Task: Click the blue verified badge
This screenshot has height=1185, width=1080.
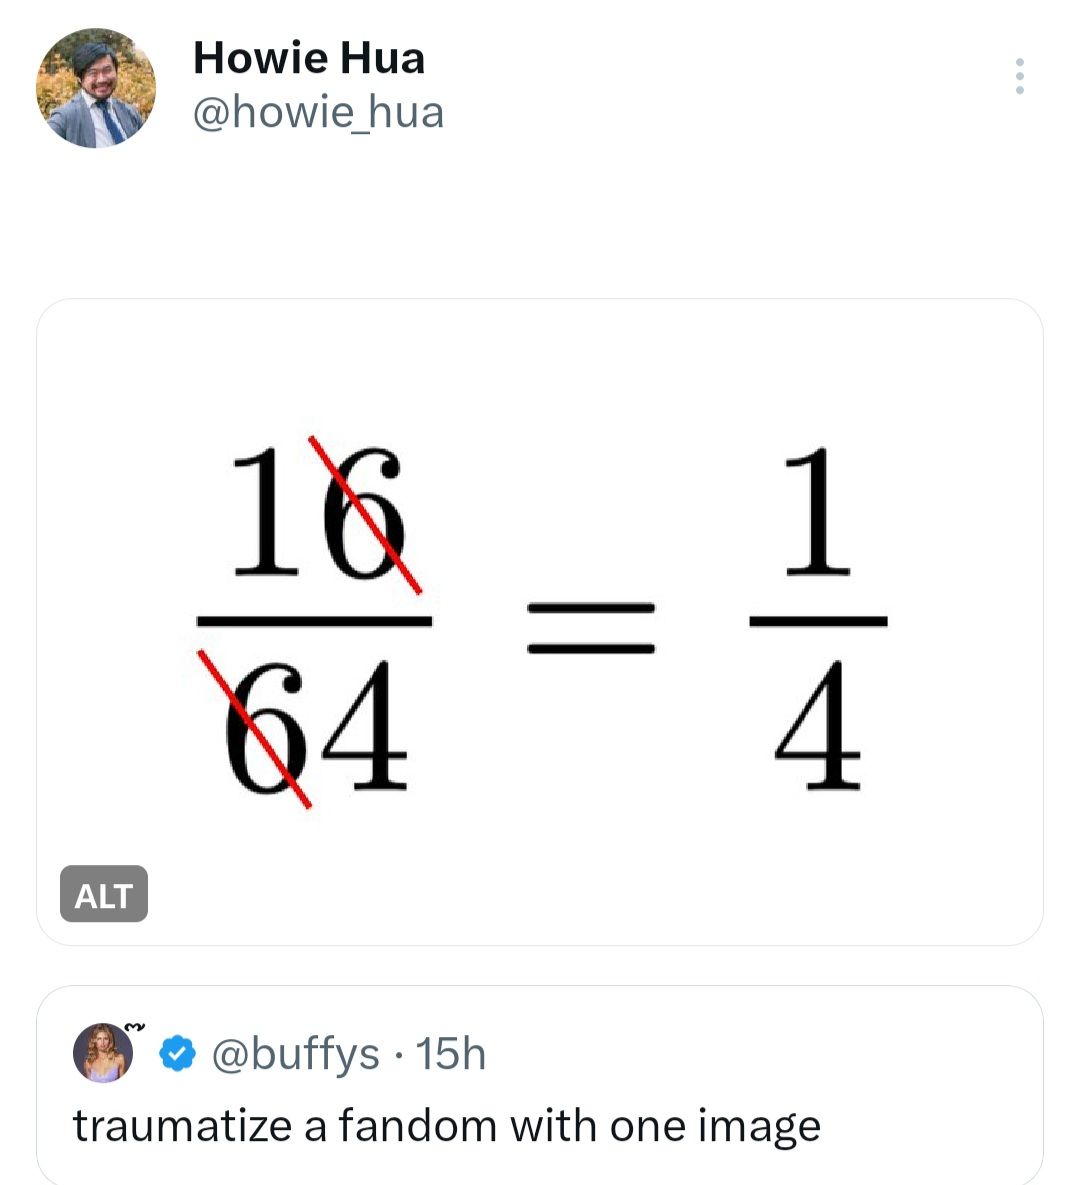Action: tap(178, 1054)
